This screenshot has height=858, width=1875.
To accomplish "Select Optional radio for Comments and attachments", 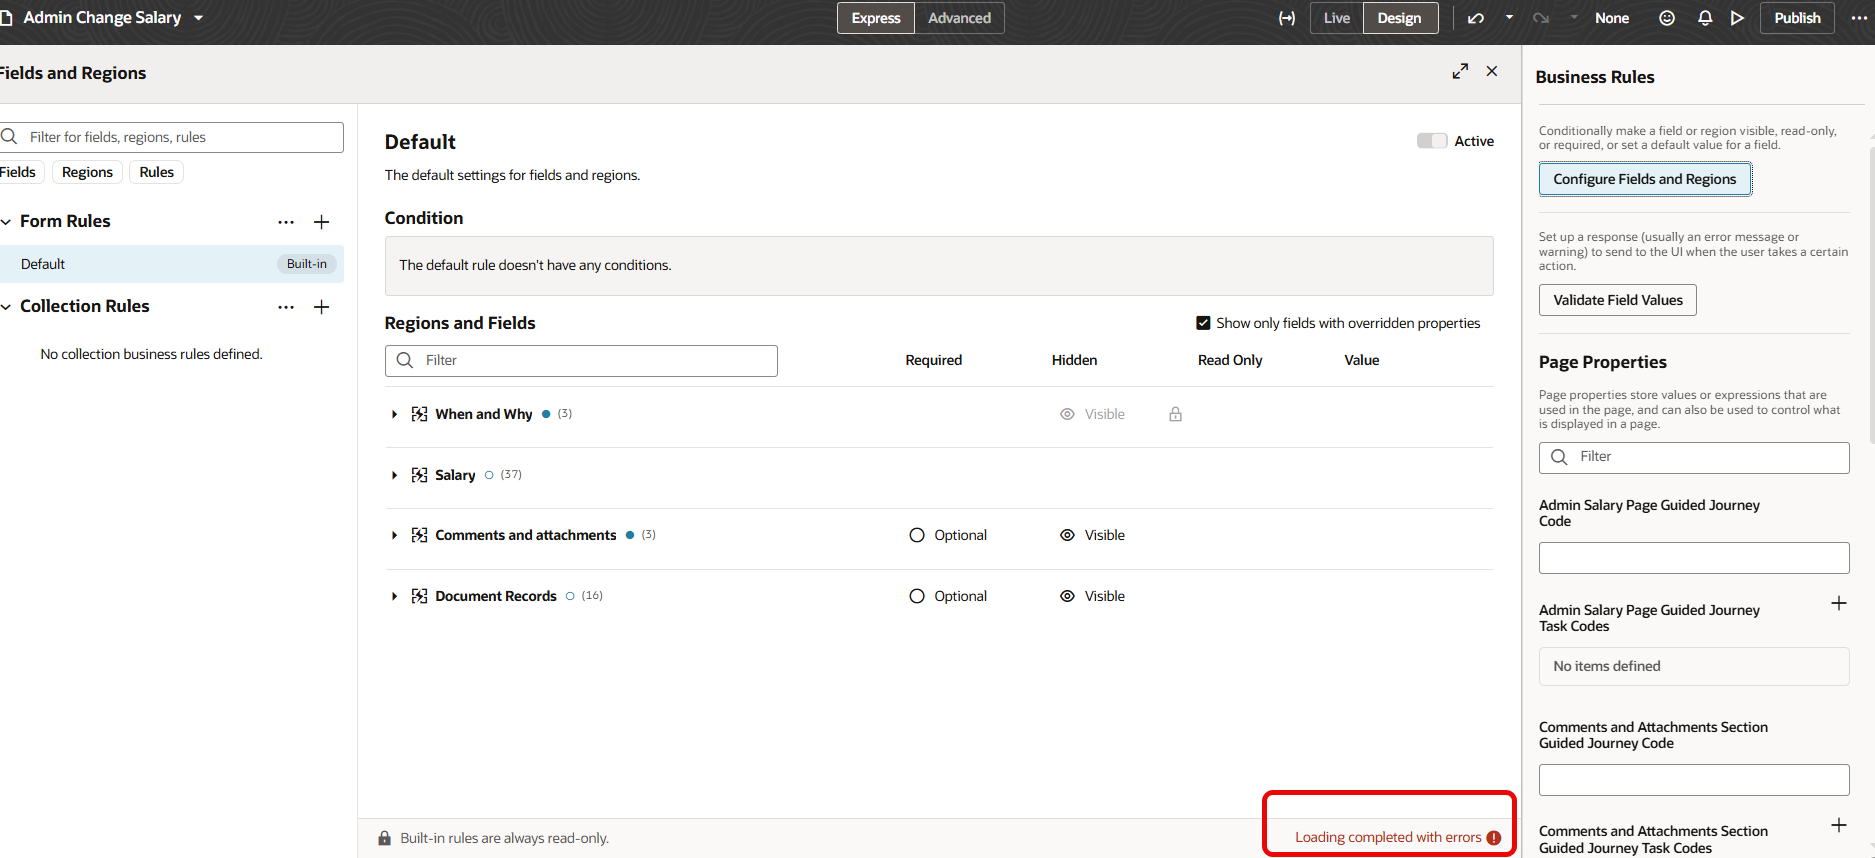I will tap(917, 535).
